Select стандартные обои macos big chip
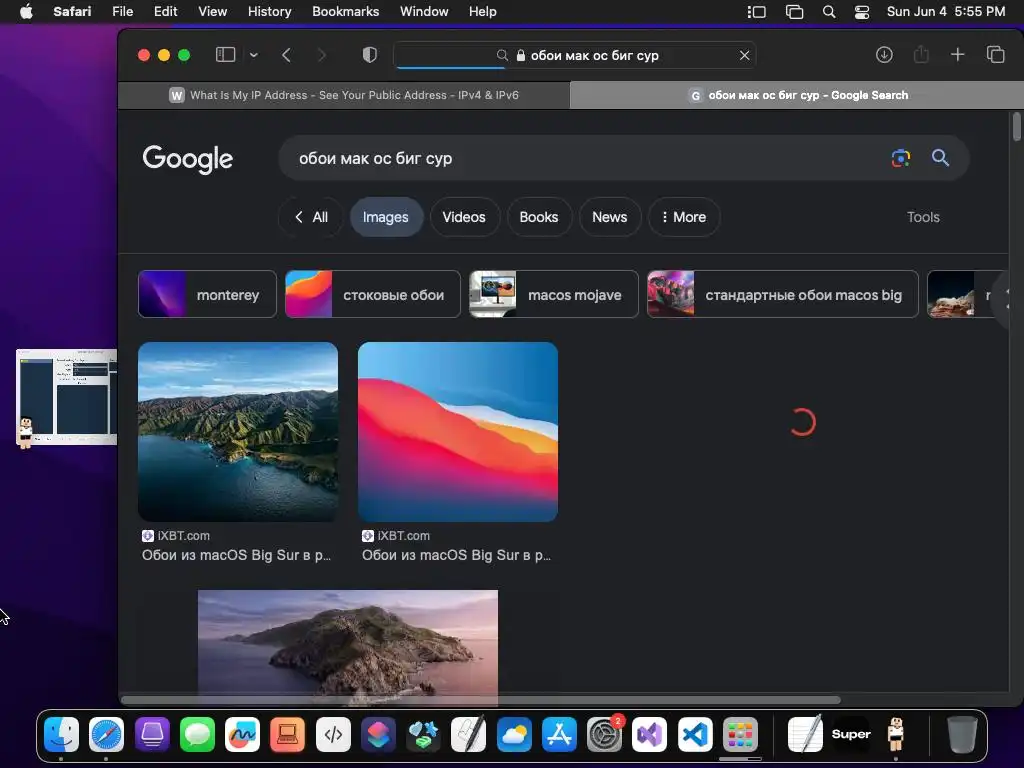 782,295
